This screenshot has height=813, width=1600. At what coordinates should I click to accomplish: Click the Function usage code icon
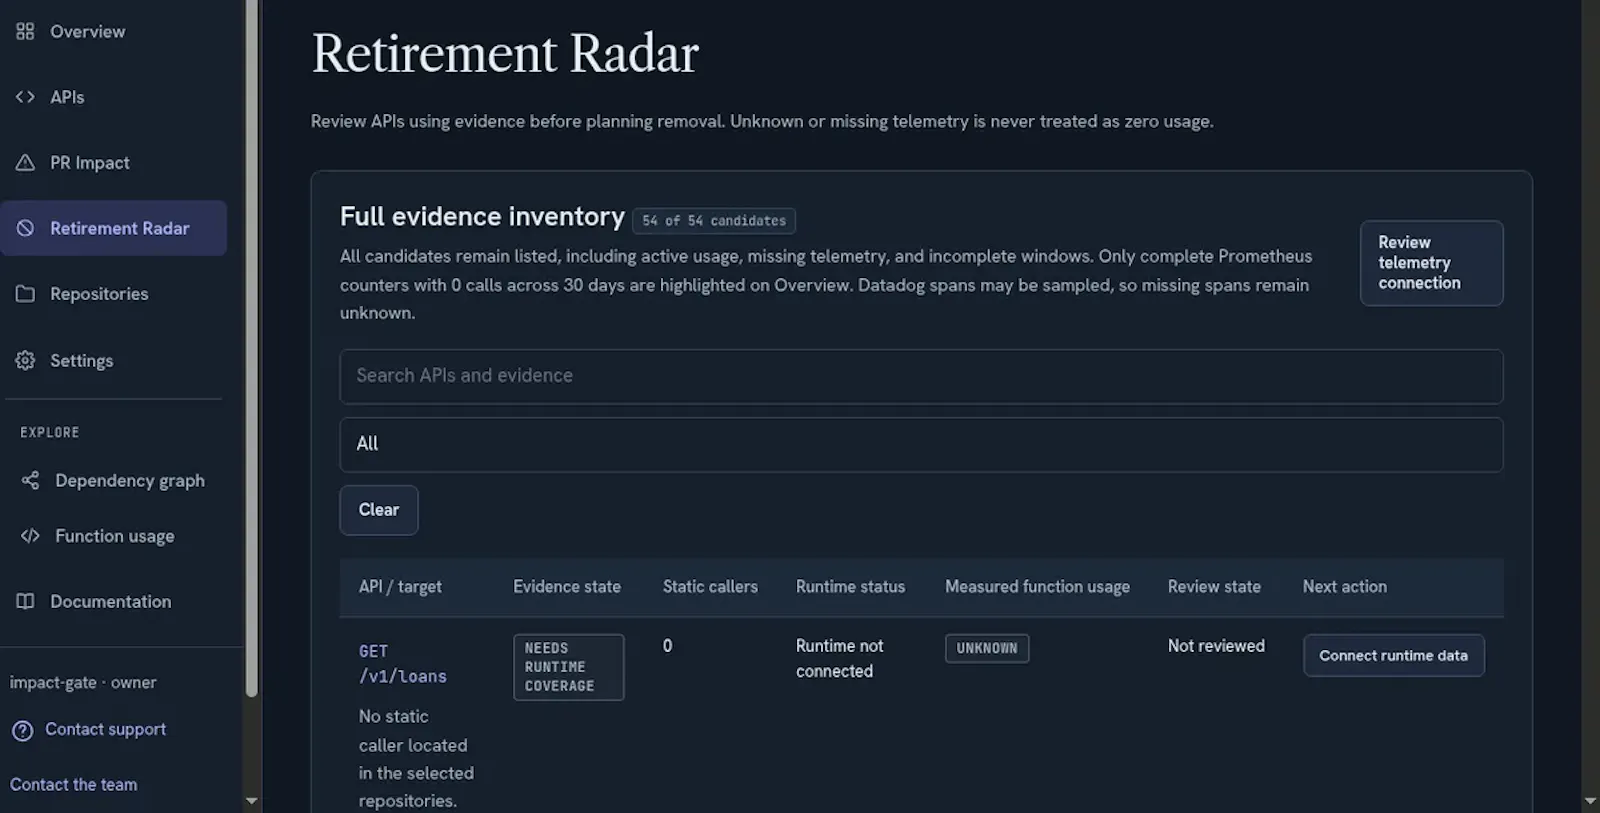[x=30, y=536]
